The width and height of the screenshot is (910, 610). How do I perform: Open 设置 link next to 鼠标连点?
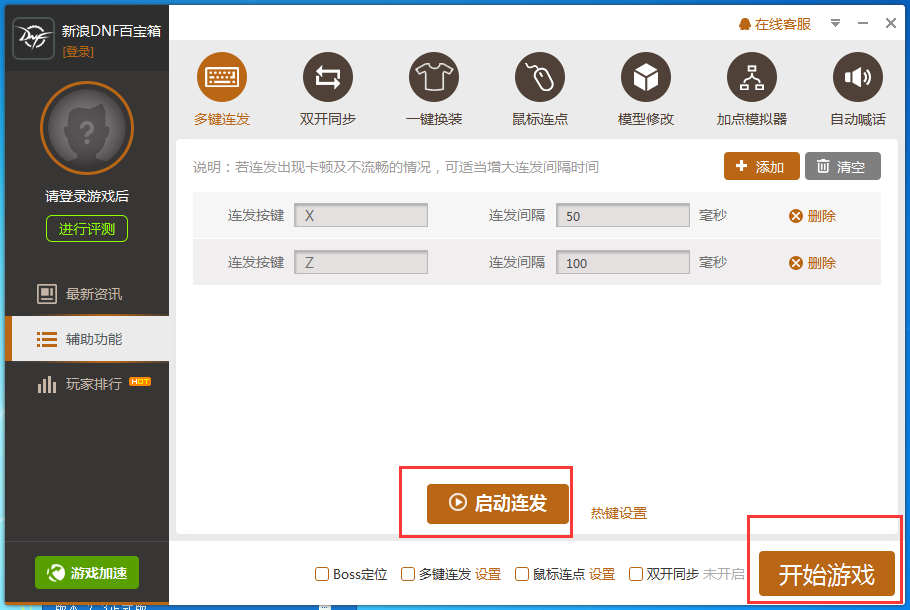point(602,574)
